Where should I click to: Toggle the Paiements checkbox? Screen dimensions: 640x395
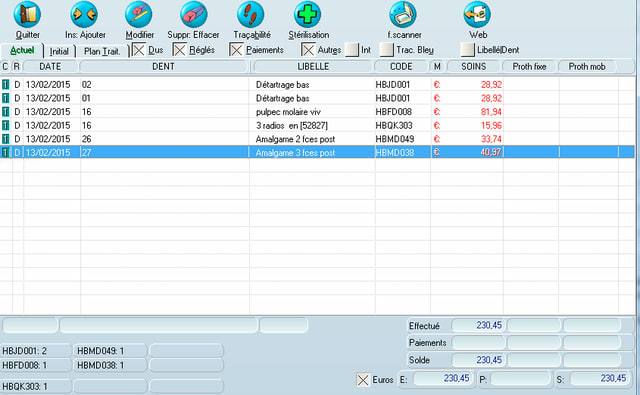[236, 50]
